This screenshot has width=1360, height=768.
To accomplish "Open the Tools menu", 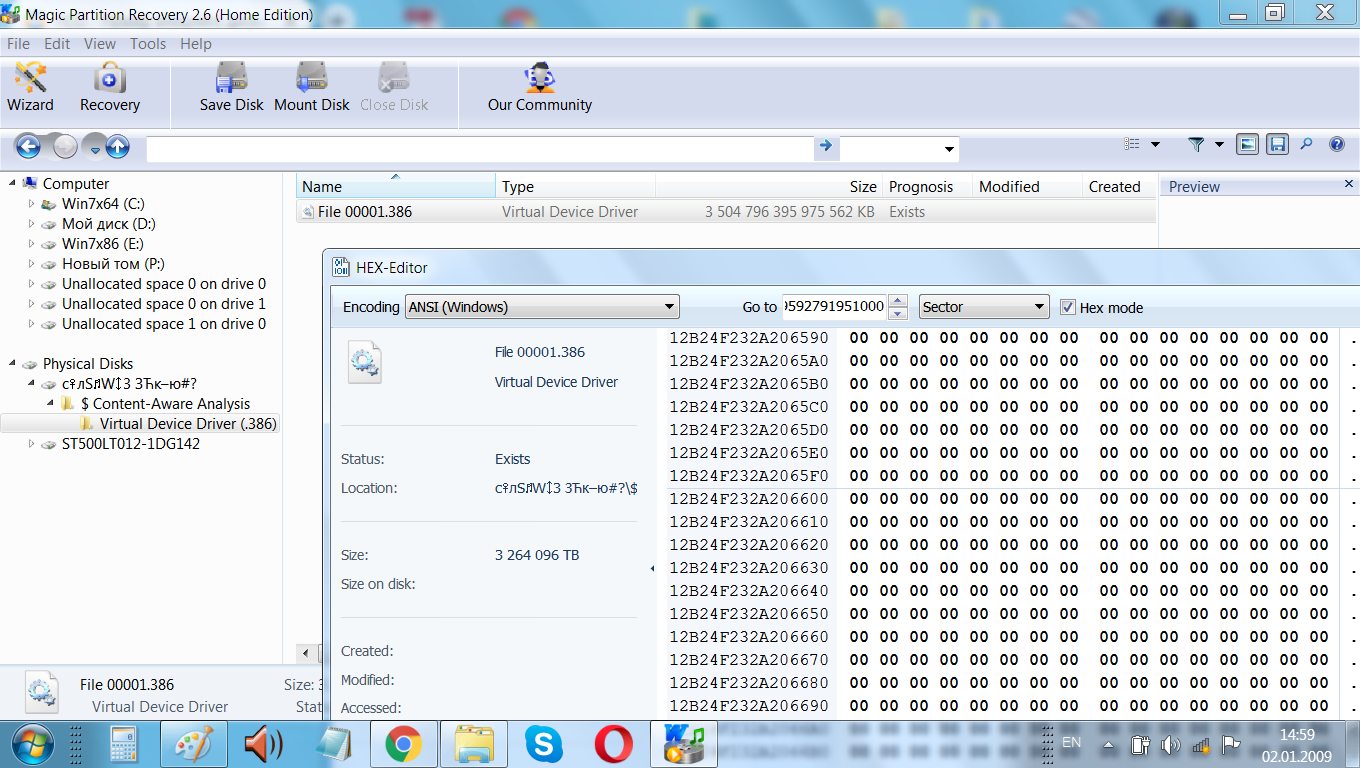I will tap(148, 44).
